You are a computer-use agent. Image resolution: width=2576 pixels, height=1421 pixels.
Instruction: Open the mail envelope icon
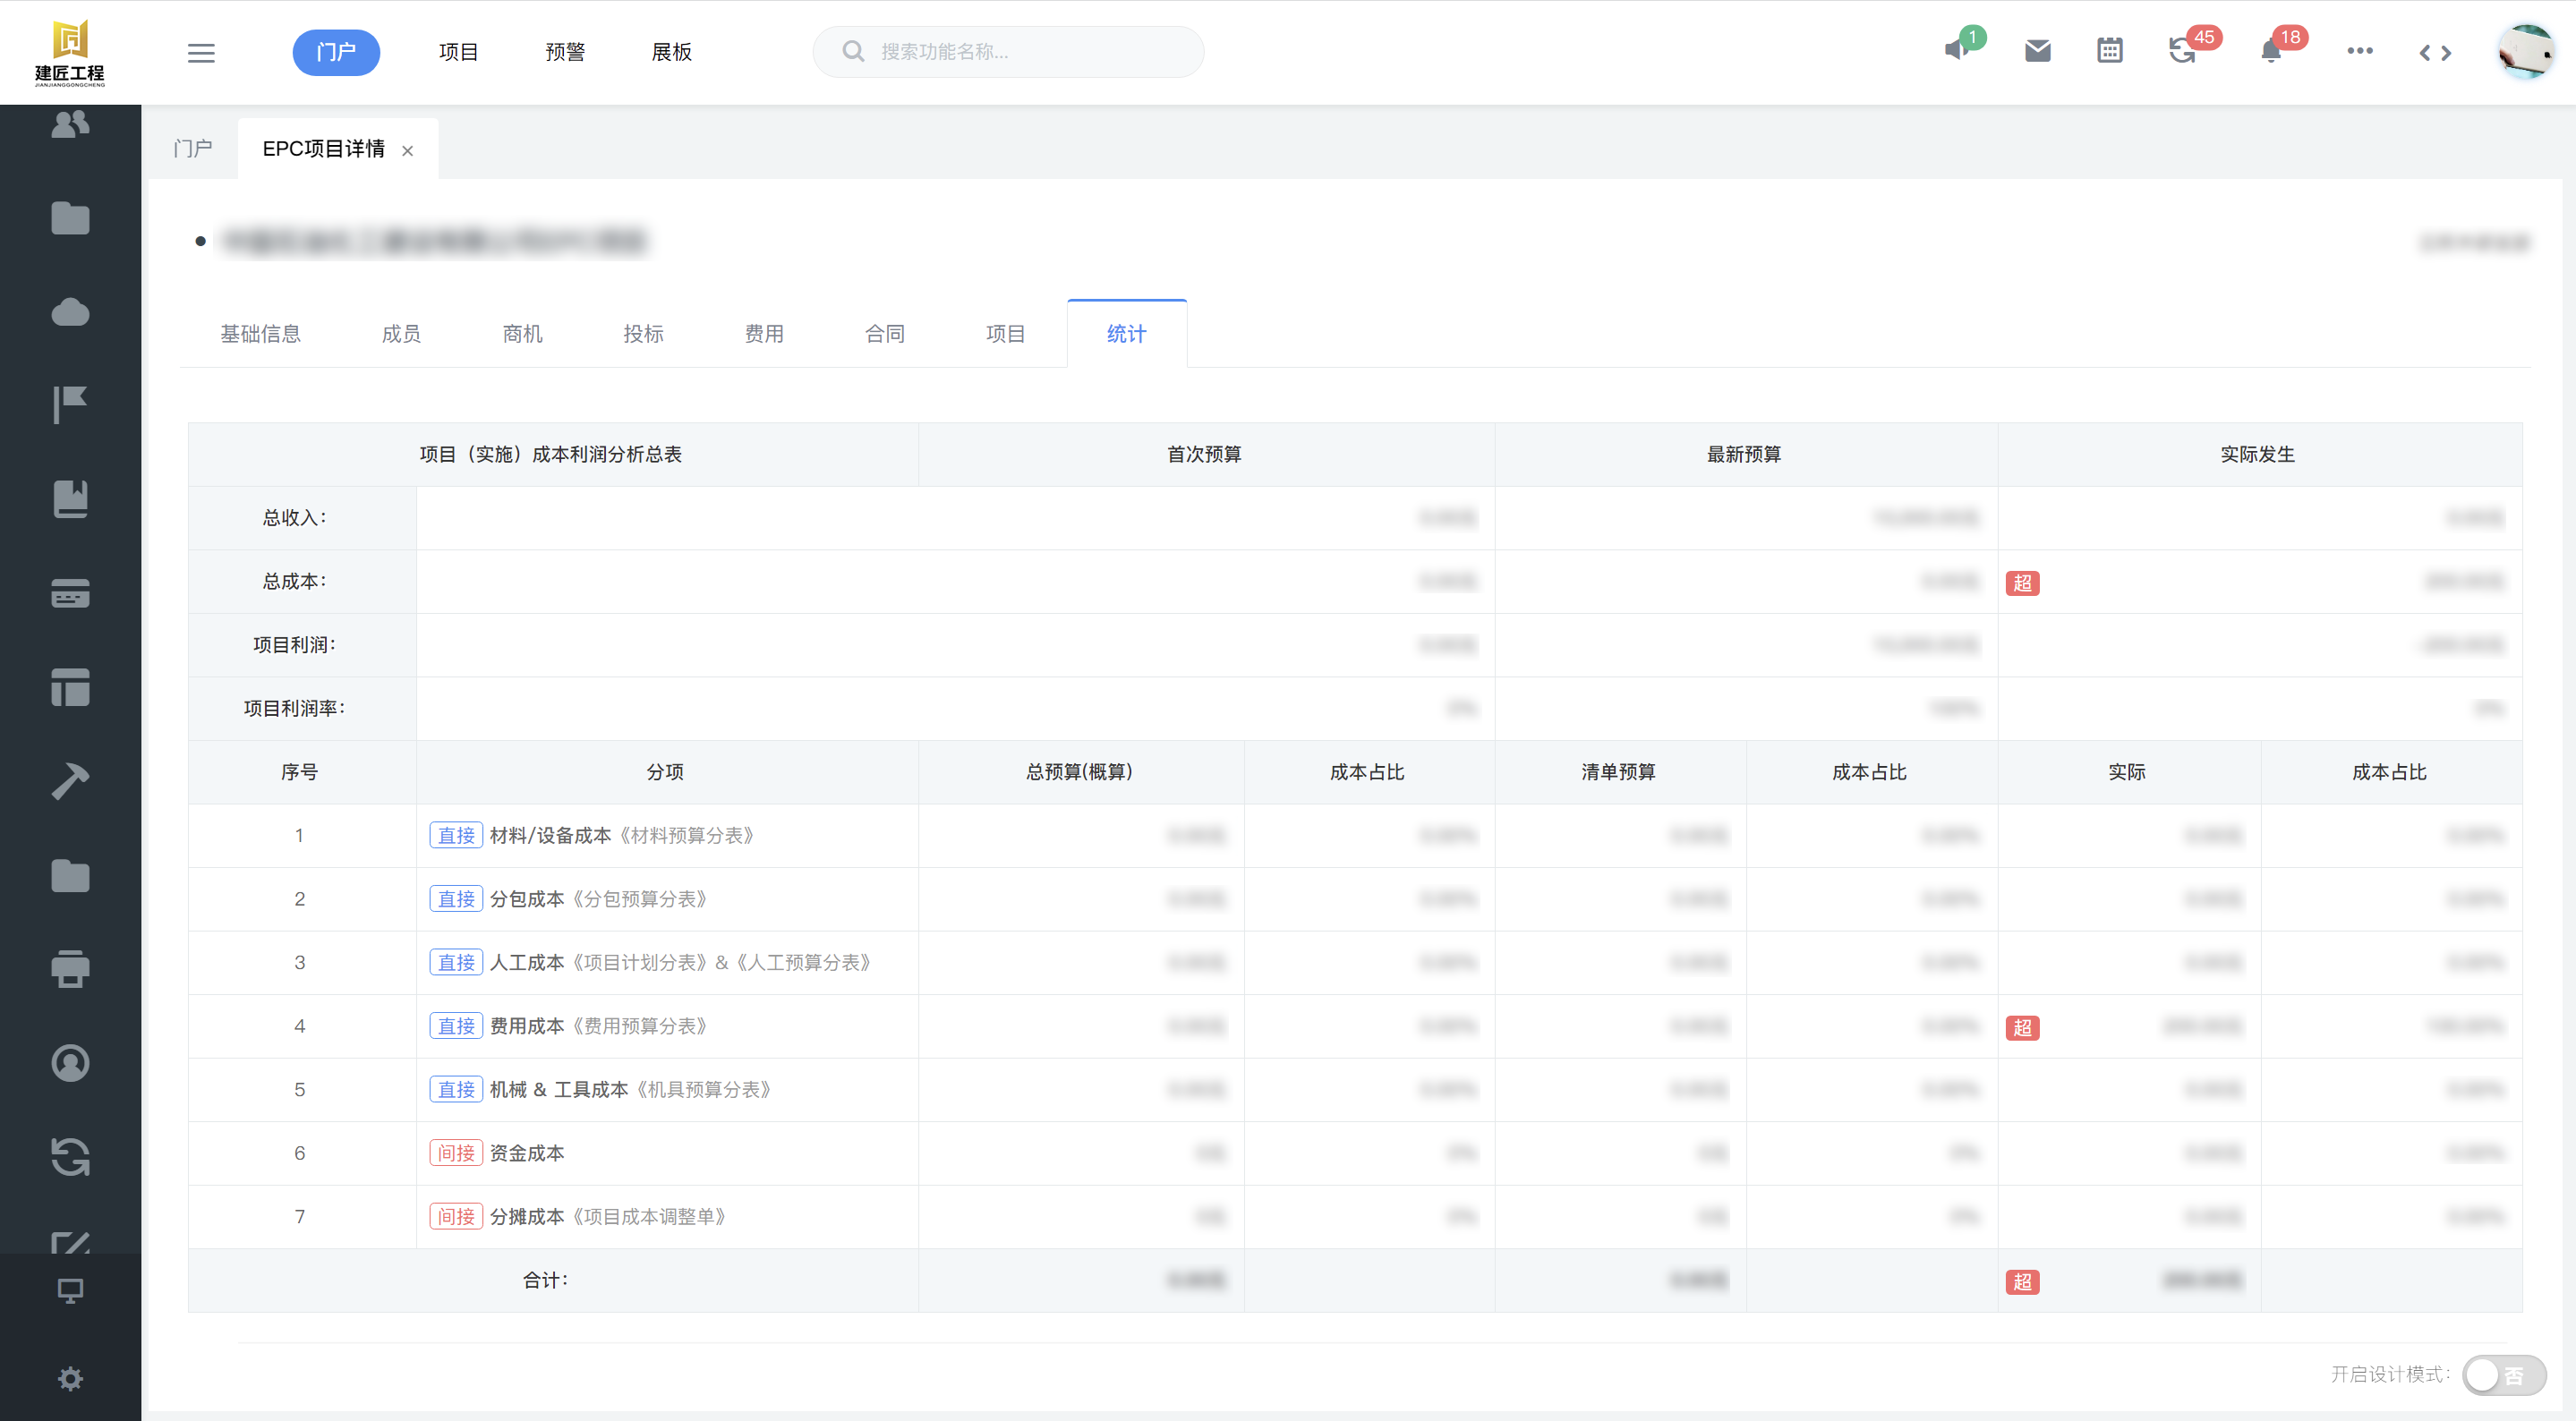(x=2037, y=51)
